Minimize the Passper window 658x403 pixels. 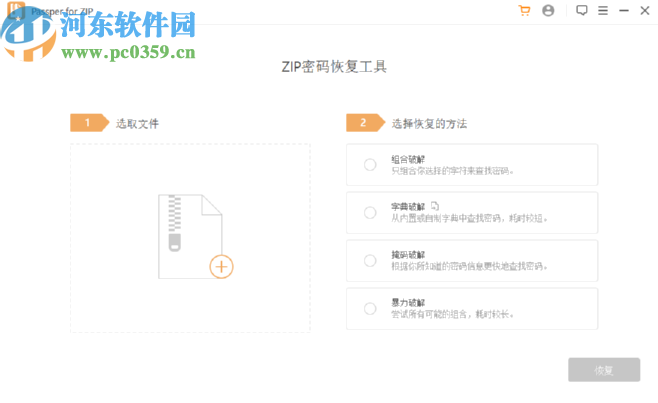tap(626, 10)
